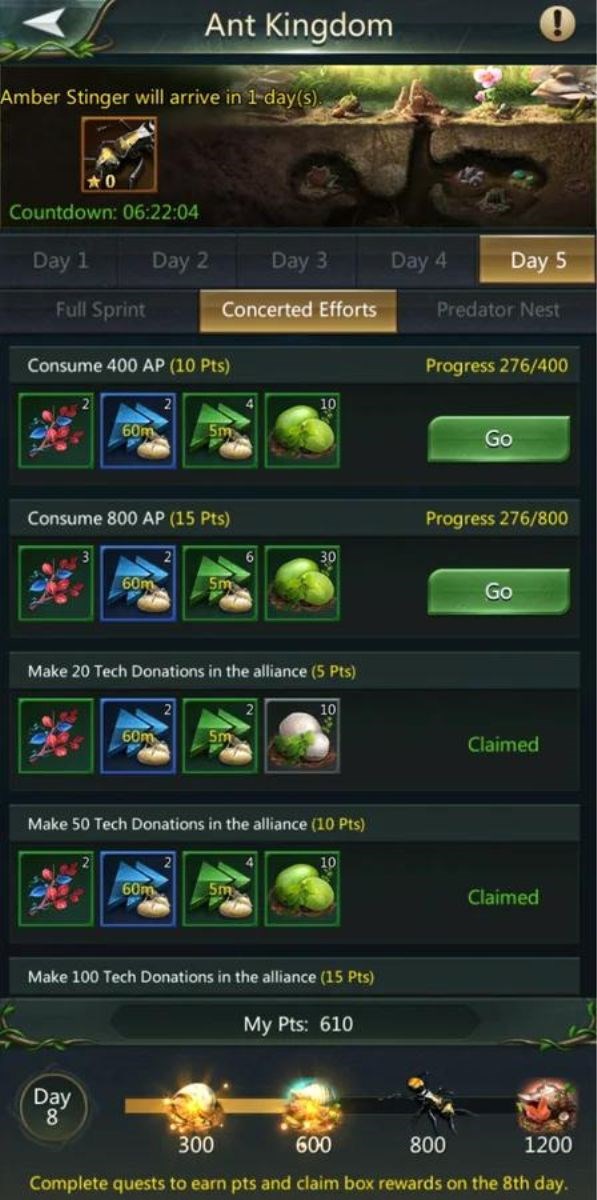Tap the 5m speedup in Consume 800 AP
This screenshot has width=597, height=1200.
tap(220, 583)
